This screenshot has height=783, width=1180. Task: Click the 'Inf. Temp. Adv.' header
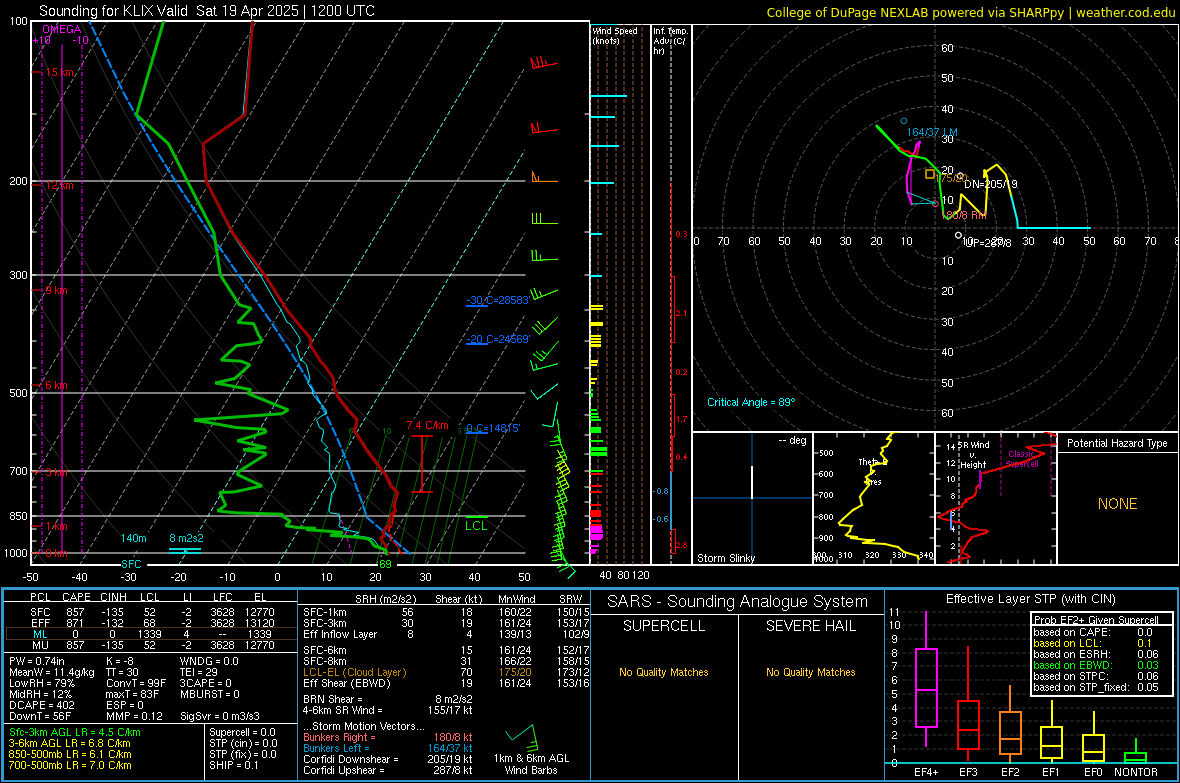pyautogui.click(x=670, y=41)
